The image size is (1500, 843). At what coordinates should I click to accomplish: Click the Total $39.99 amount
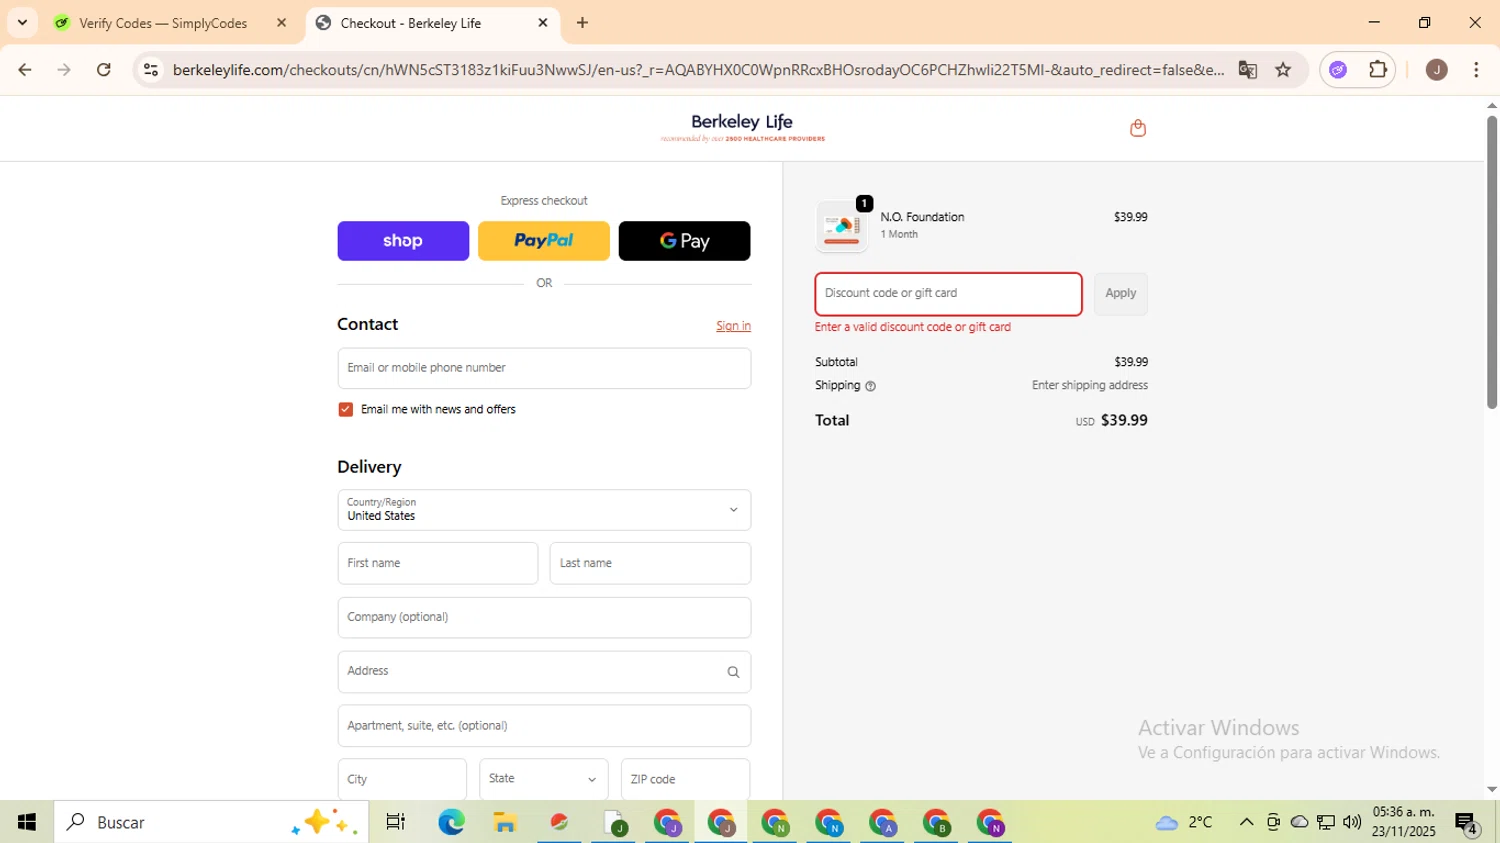point(1124,421)
